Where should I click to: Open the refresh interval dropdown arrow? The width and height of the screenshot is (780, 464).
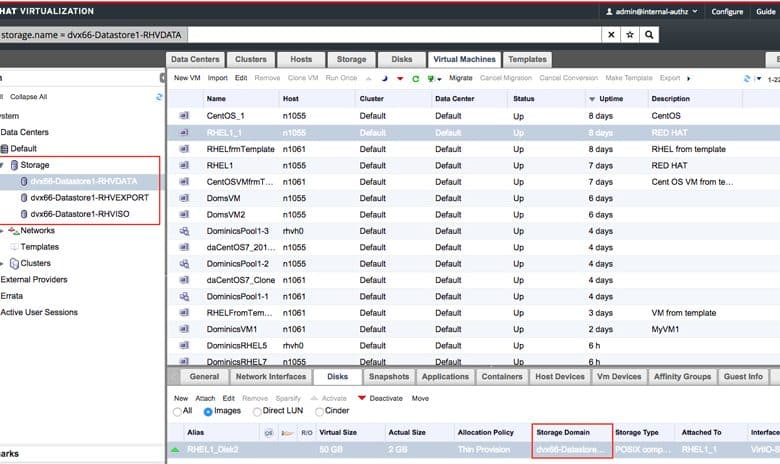tap(759, 79)
